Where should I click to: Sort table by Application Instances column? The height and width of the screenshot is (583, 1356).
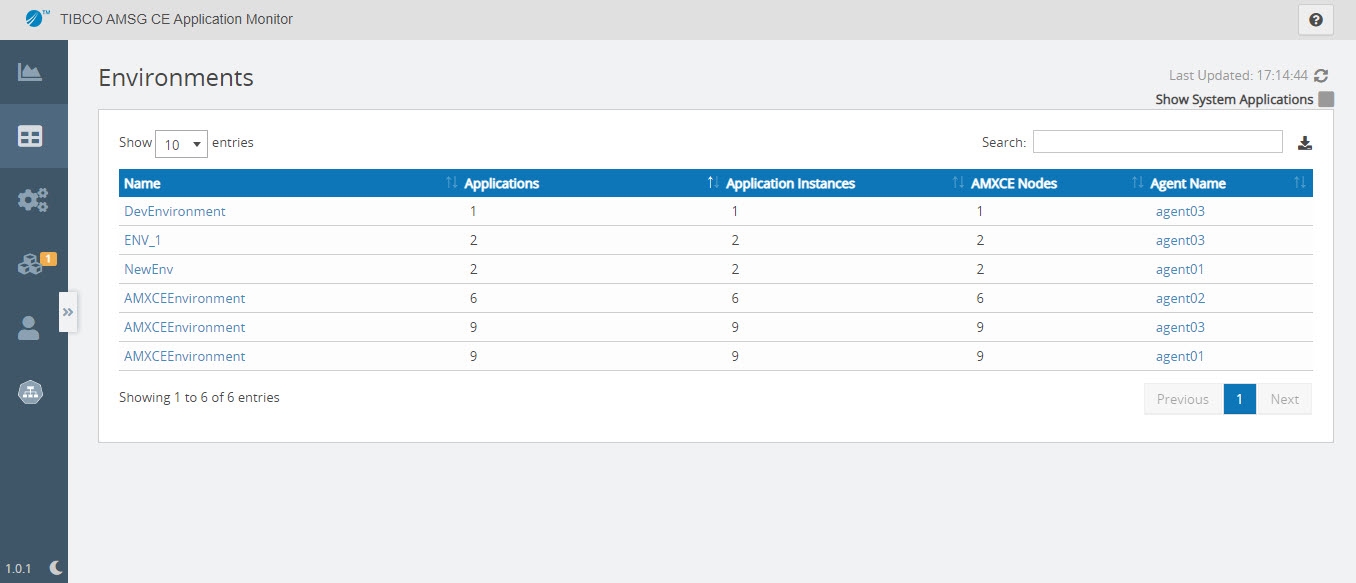pos(843,183)
